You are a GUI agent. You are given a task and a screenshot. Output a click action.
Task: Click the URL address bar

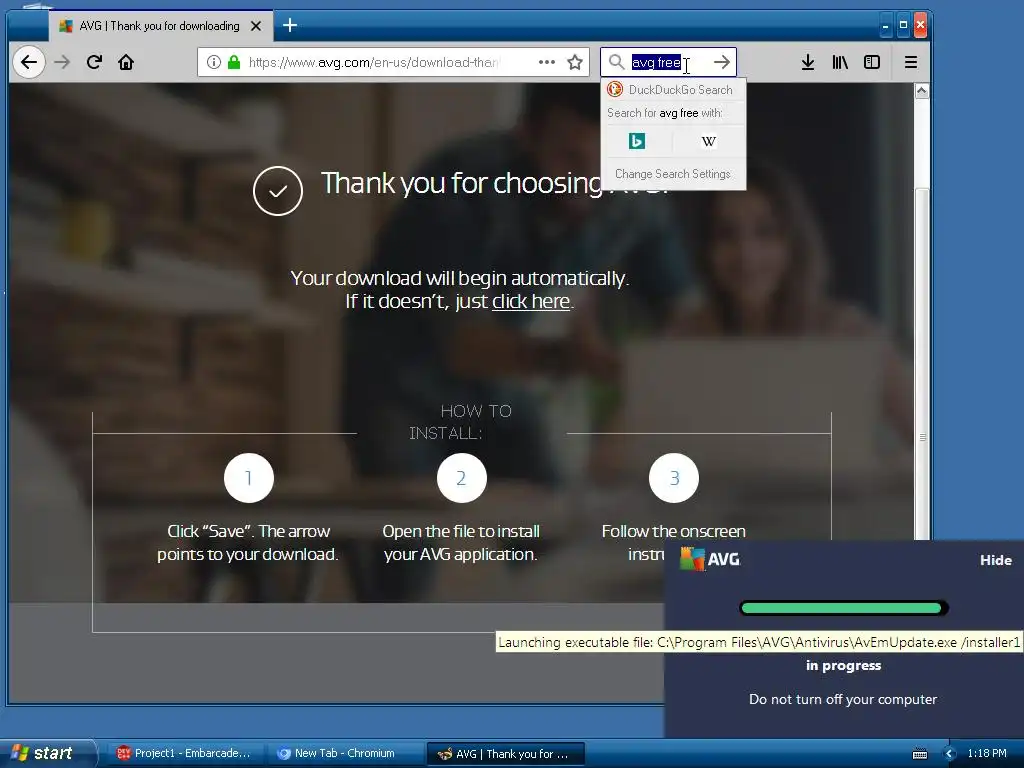tap(372, 62)
